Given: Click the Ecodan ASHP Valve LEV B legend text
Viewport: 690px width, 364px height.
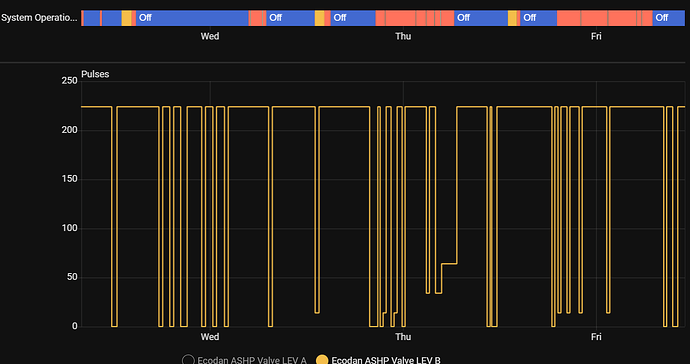Looking at the screenshot, I should (x=386, y=360).
